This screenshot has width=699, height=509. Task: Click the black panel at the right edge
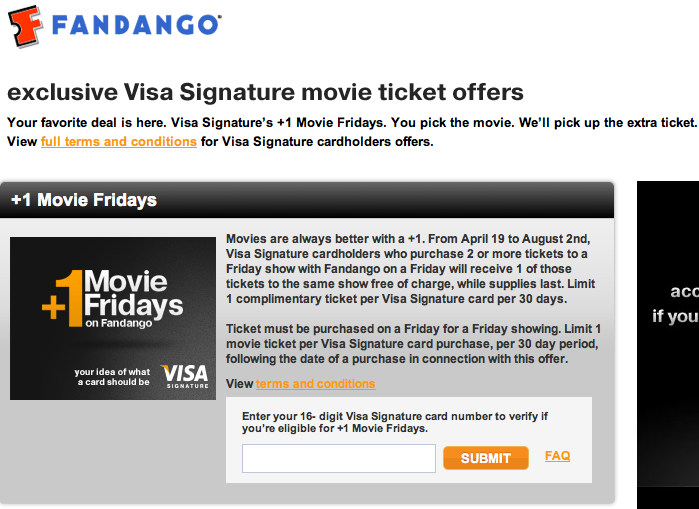click(x=668, y=345)
